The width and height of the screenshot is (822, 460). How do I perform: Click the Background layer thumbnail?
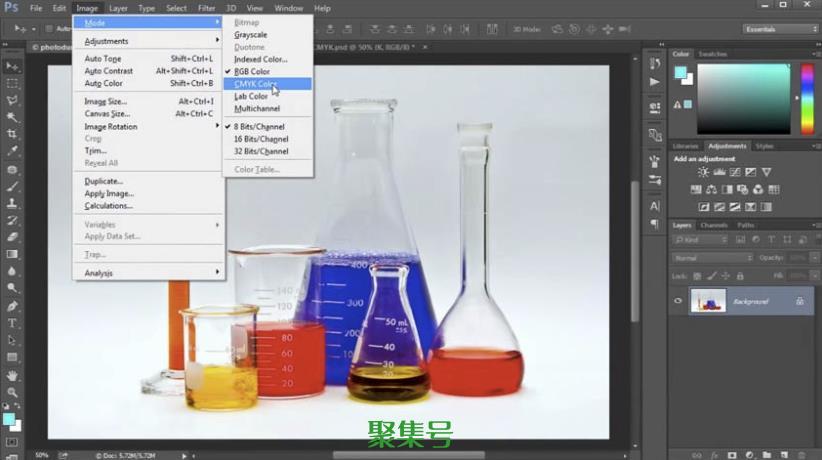pos(708,301)
